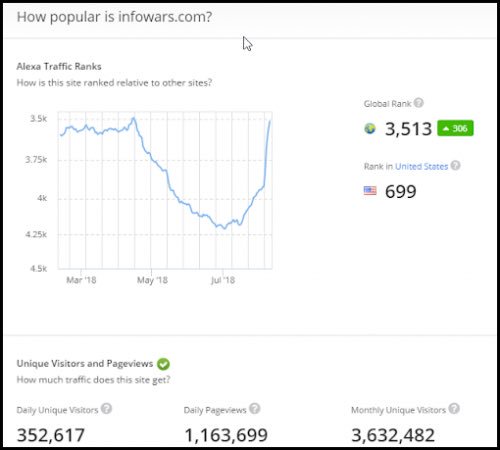Click the 'How is this site ranked' subtitle
This screenshot has height=450, width=500.
pyautogui.click(x=114, y=83)
